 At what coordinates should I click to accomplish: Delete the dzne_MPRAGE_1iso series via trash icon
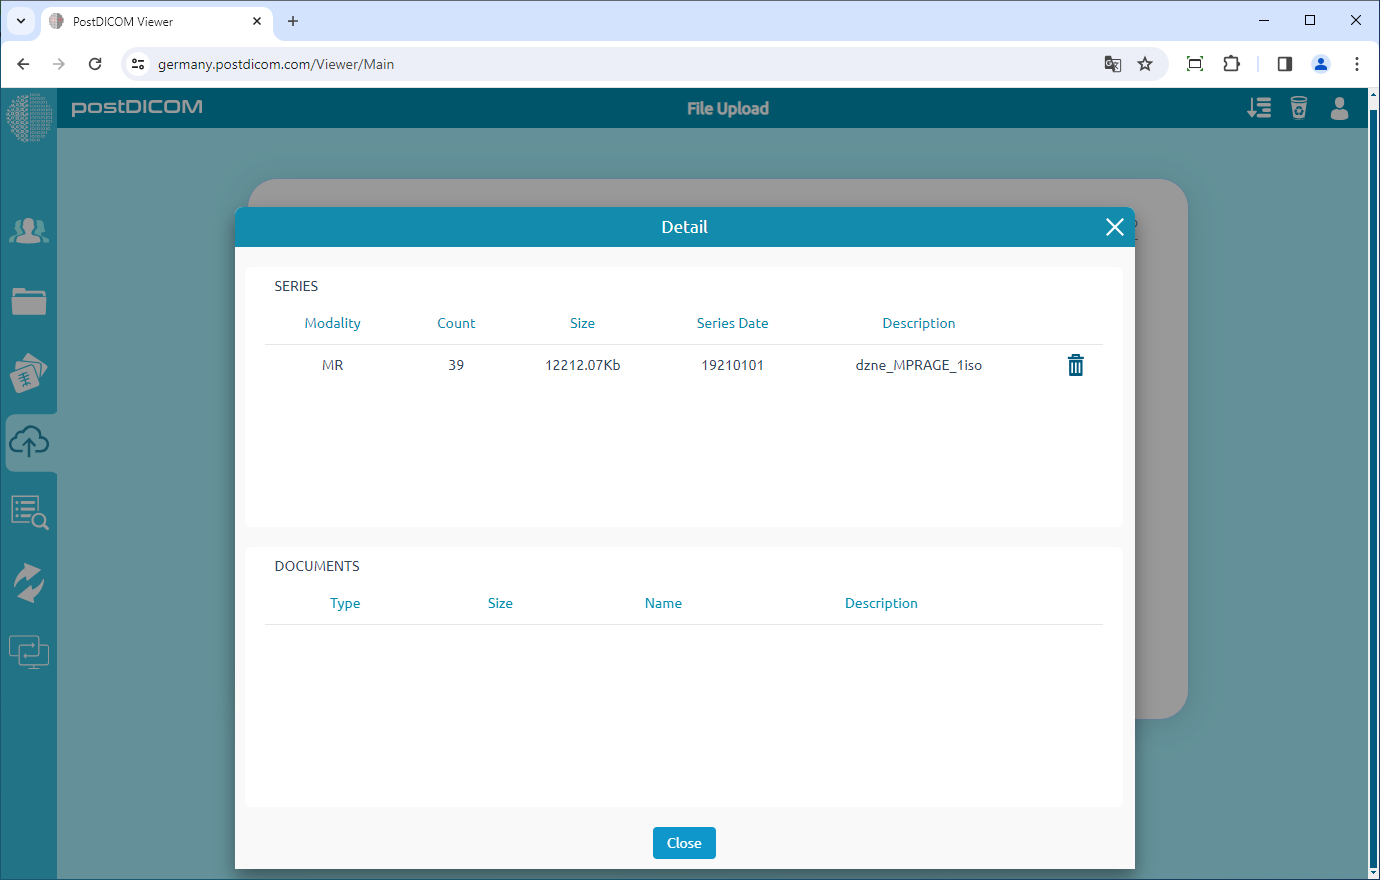pos(1075,365)
